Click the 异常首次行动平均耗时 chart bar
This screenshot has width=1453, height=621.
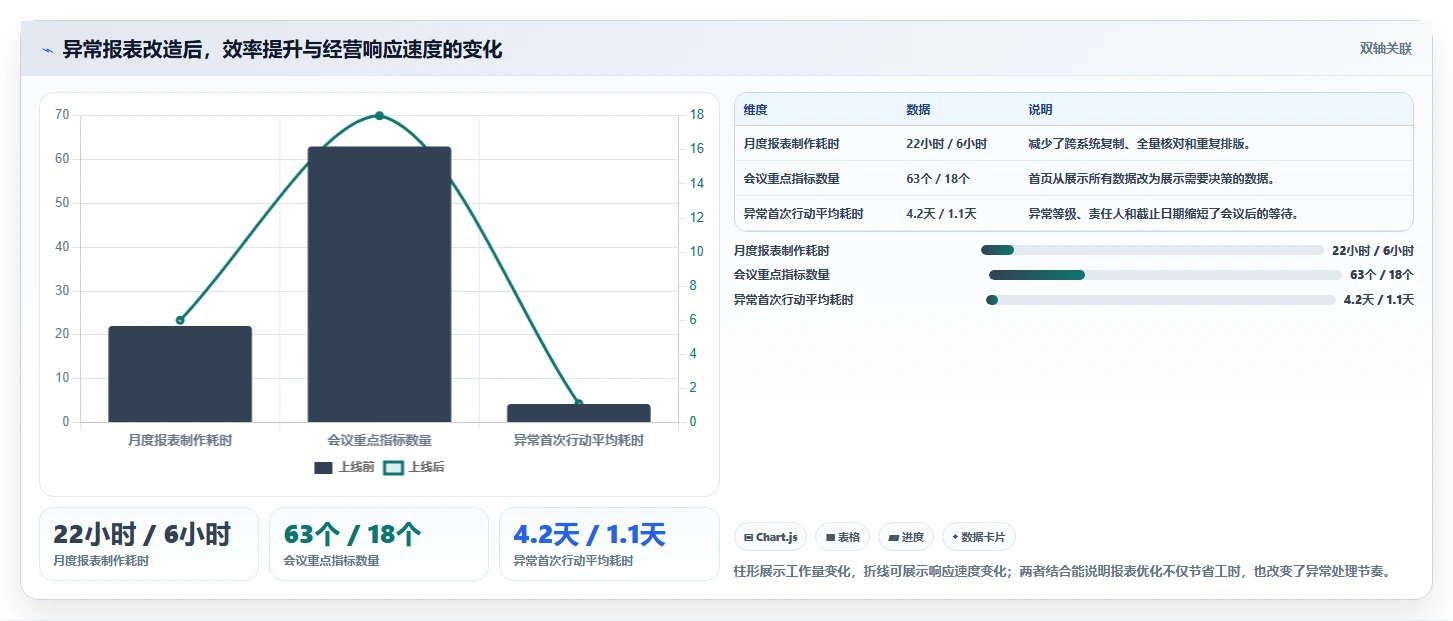tap(579, 413)
